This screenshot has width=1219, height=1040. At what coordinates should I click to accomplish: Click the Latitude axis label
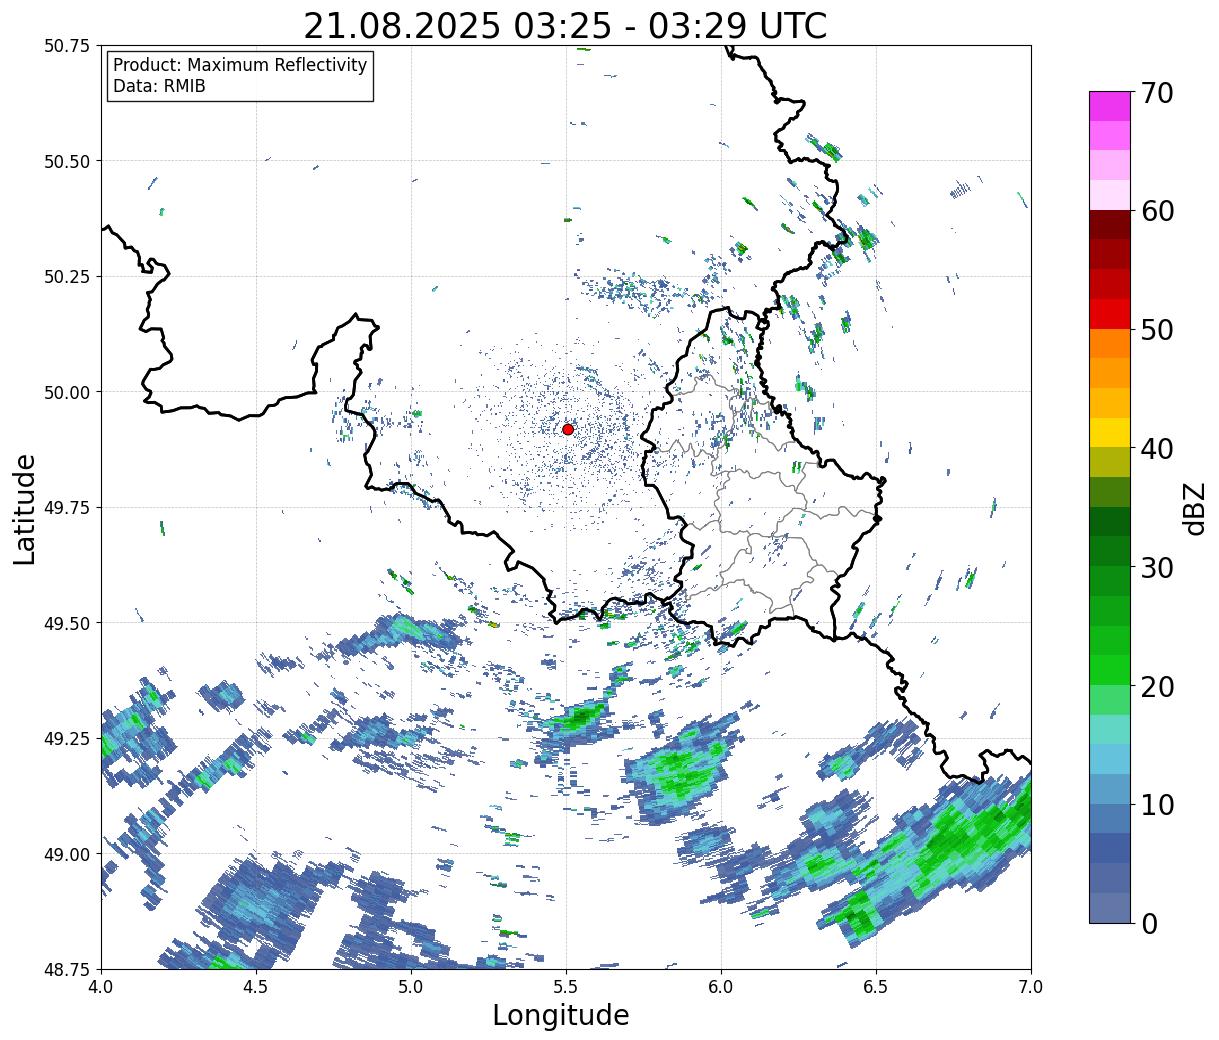[25, 508]
